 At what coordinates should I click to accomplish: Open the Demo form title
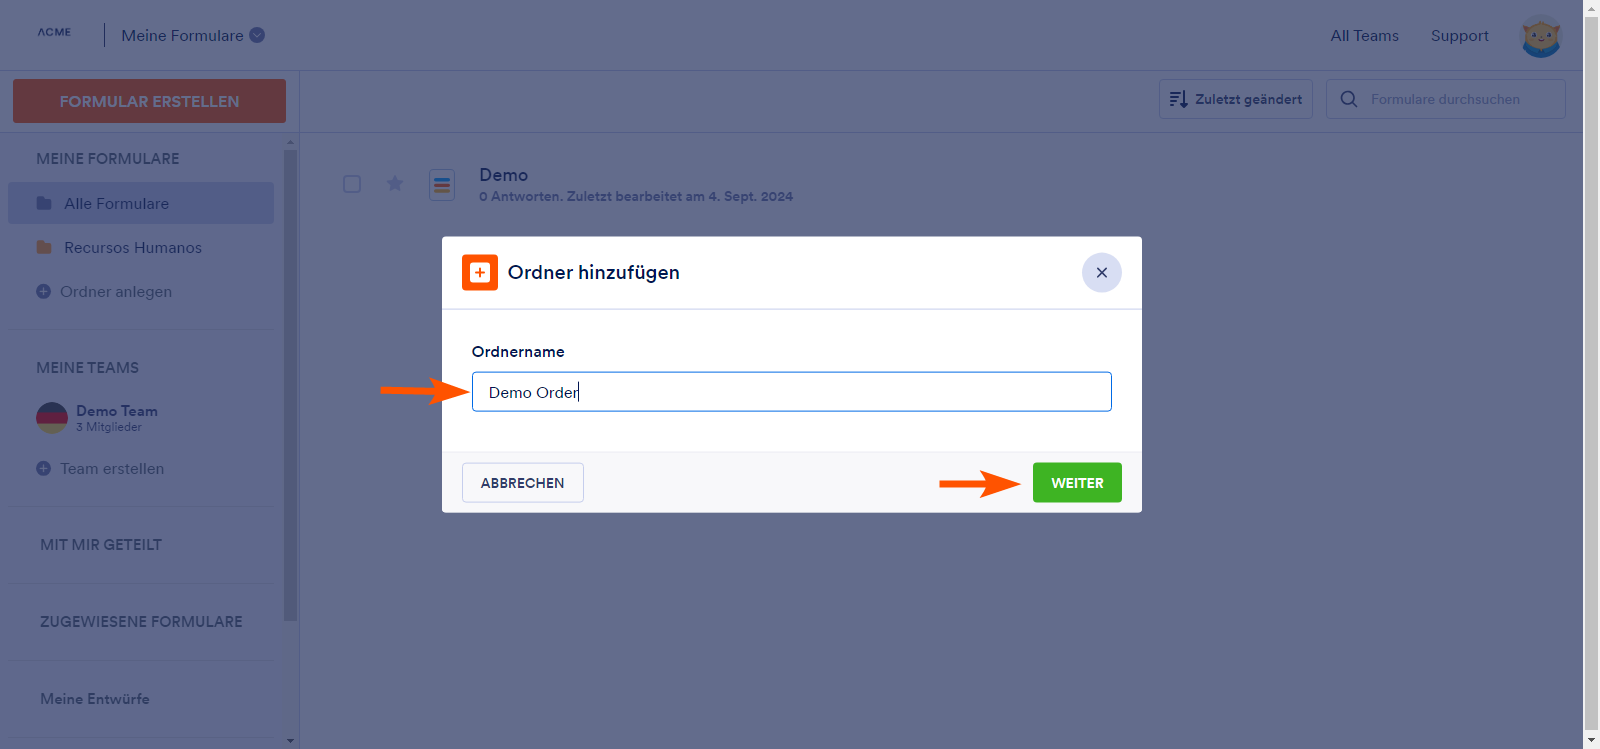tap(503, 175)
